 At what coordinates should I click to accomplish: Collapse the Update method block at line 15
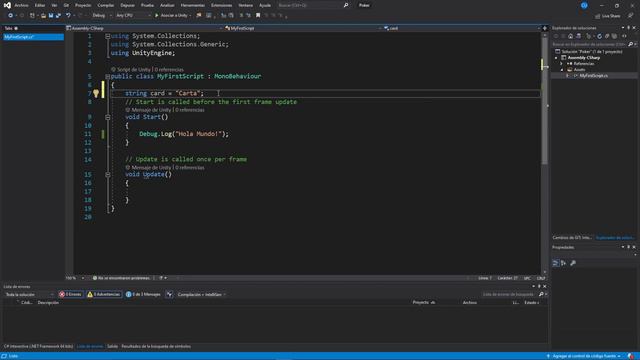(x=108, y=175)
